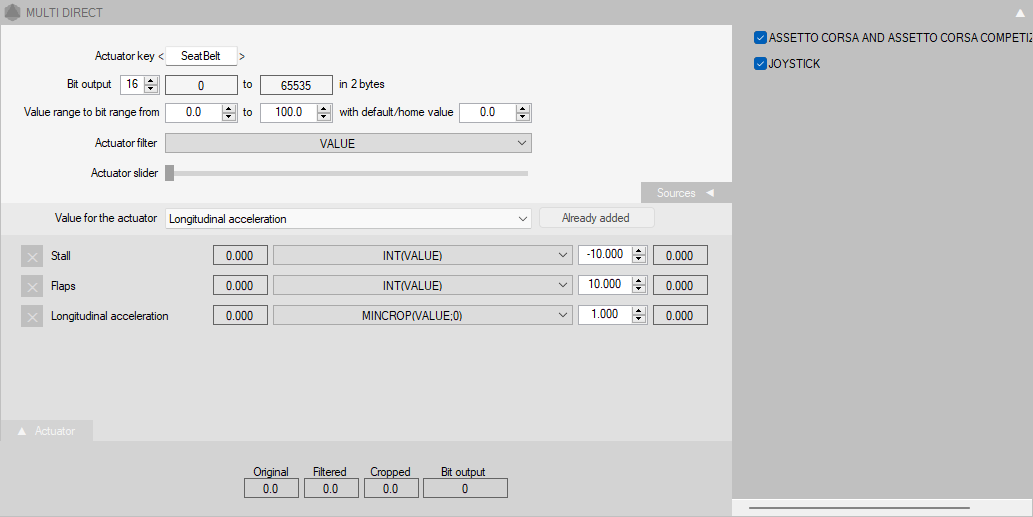1033x517 pixels.
Task: Switch to the Sources tab
Action: (x=685, y=193)
